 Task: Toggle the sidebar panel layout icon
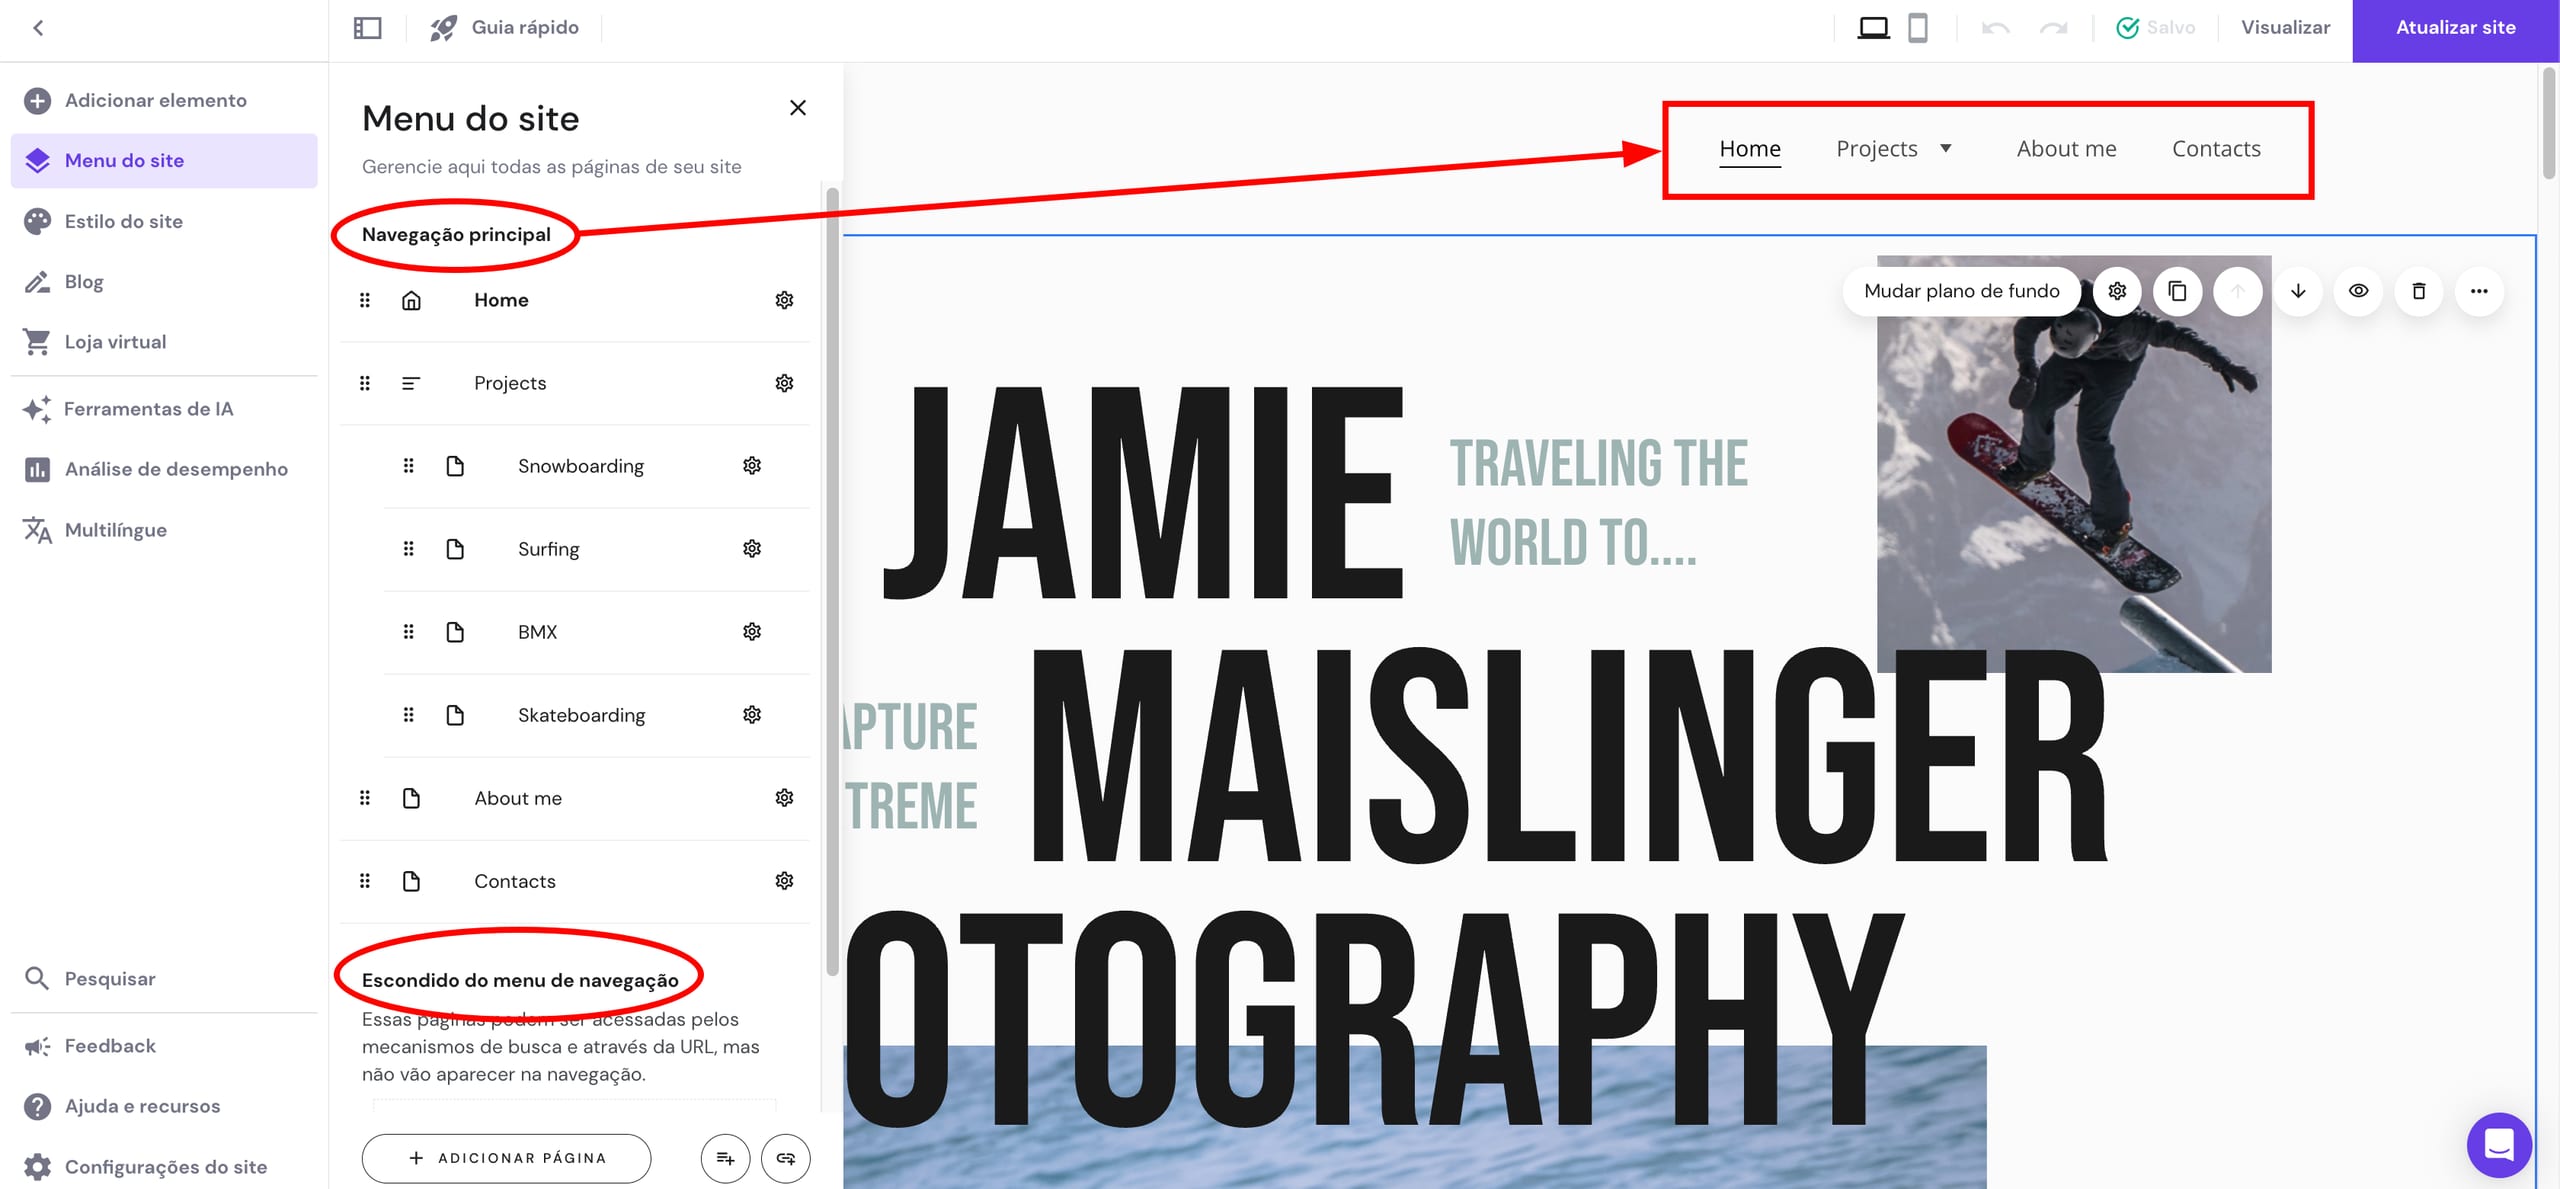[x=368, y=28]
